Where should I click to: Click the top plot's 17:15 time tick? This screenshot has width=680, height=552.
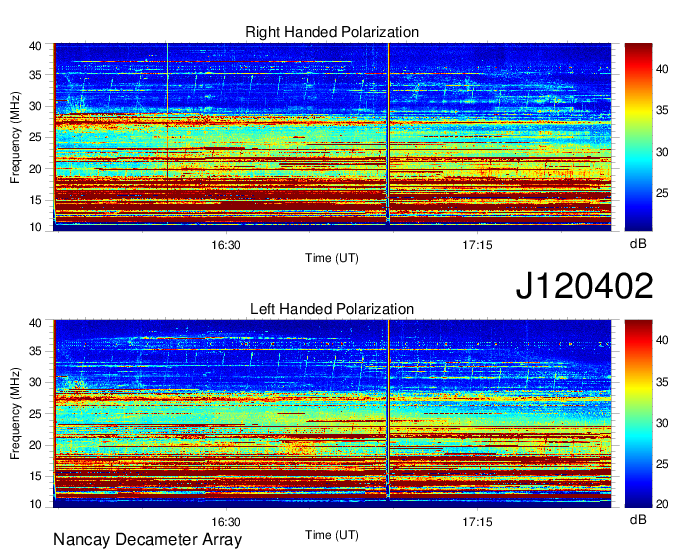[477, 245]
